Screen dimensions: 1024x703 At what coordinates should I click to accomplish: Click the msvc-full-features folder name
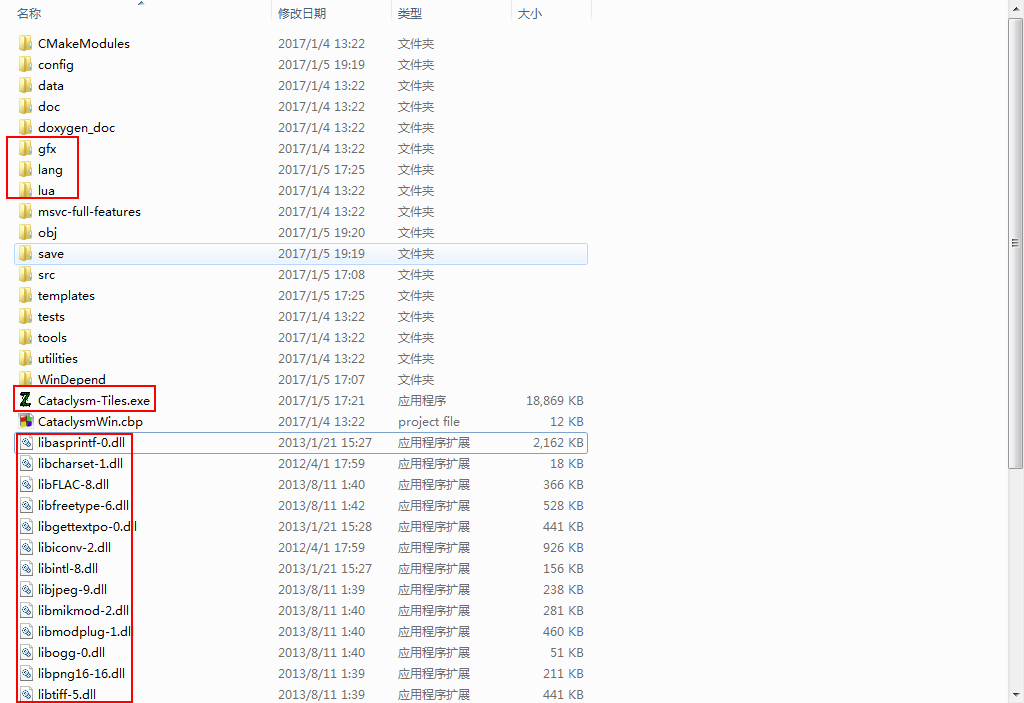(89, 211)
